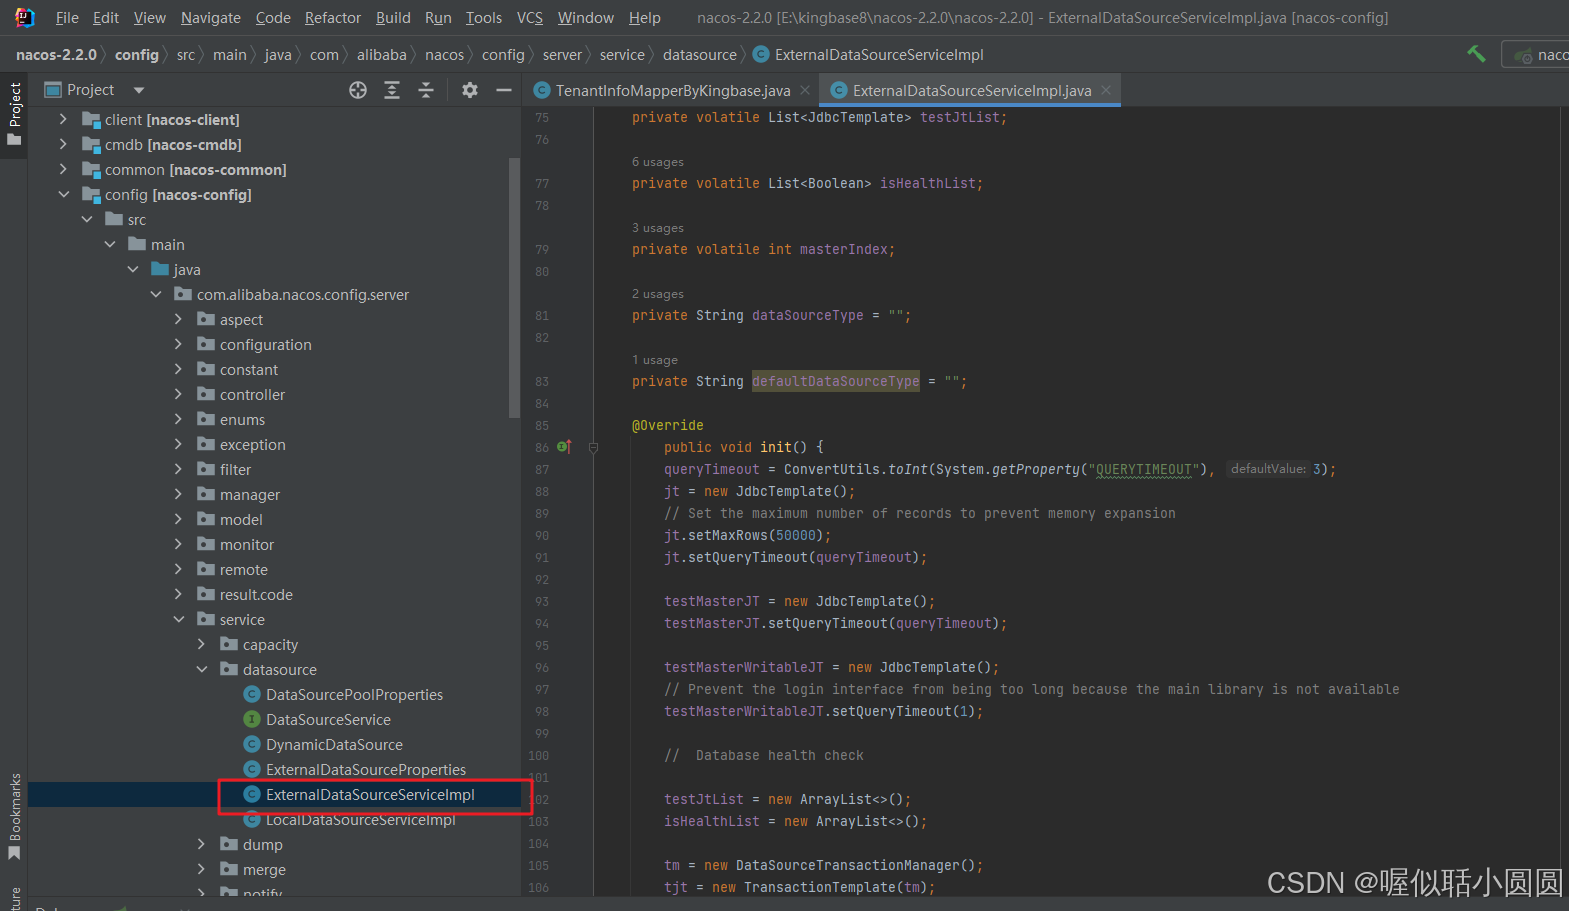1569x911 pixels.
Task: Expand the aspect package
Action: 178,320
